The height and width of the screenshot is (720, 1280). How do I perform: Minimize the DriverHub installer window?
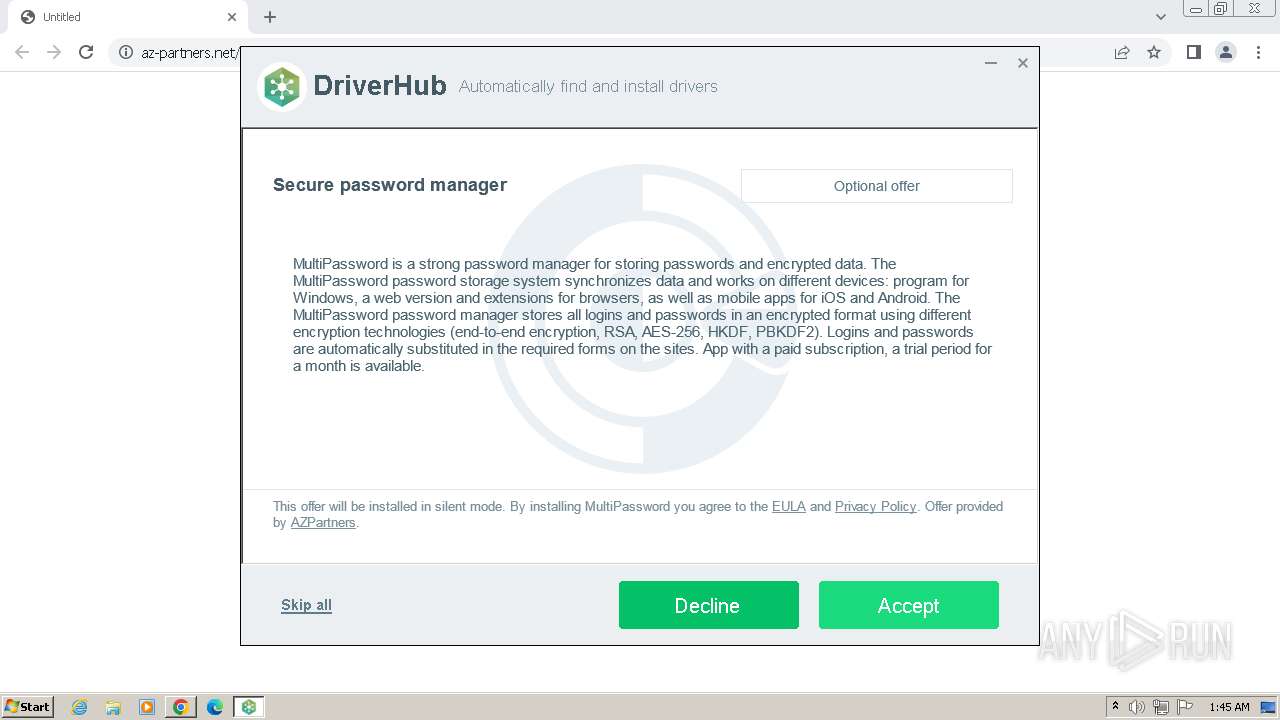[991, 63]
